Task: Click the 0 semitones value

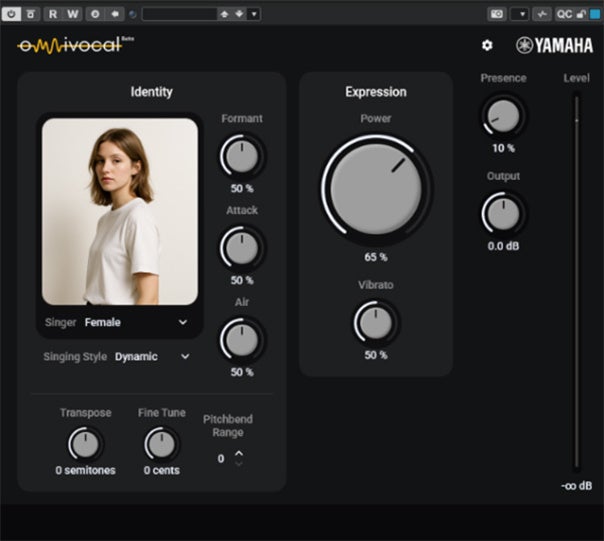Action: point(86,470)
